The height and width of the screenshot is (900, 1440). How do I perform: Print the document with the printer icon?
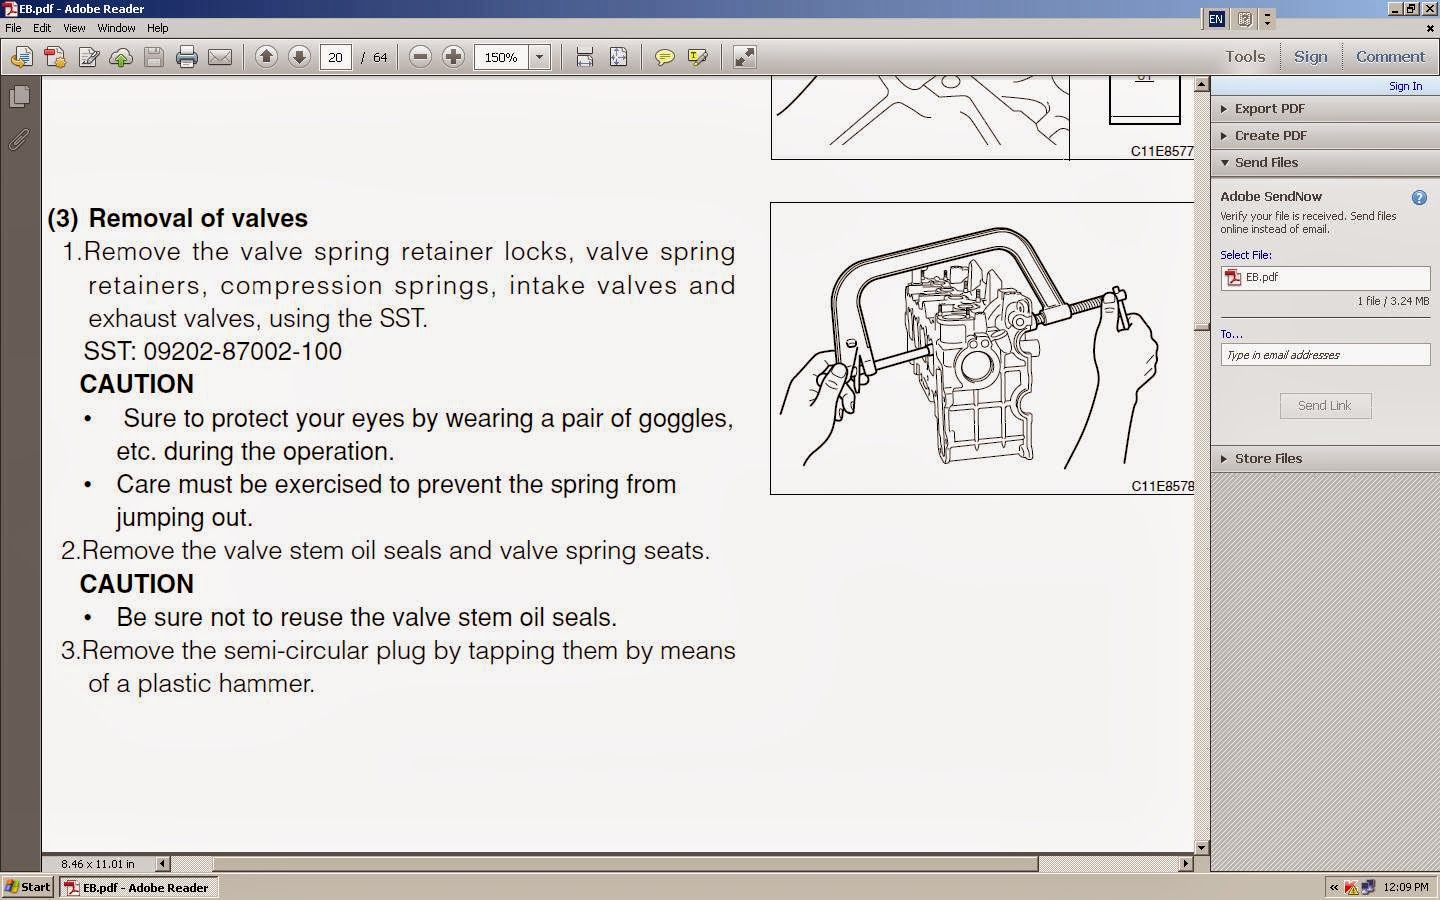click(187, 57)
